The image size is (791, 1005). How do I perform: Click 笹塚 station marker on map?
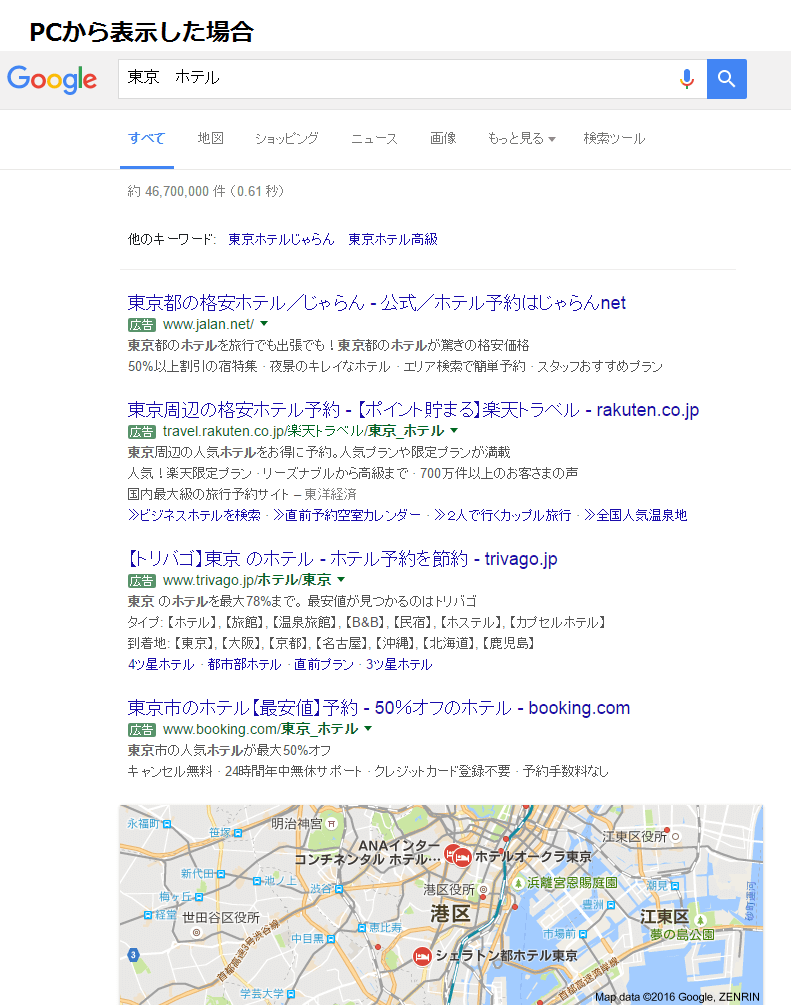point(238,833)
